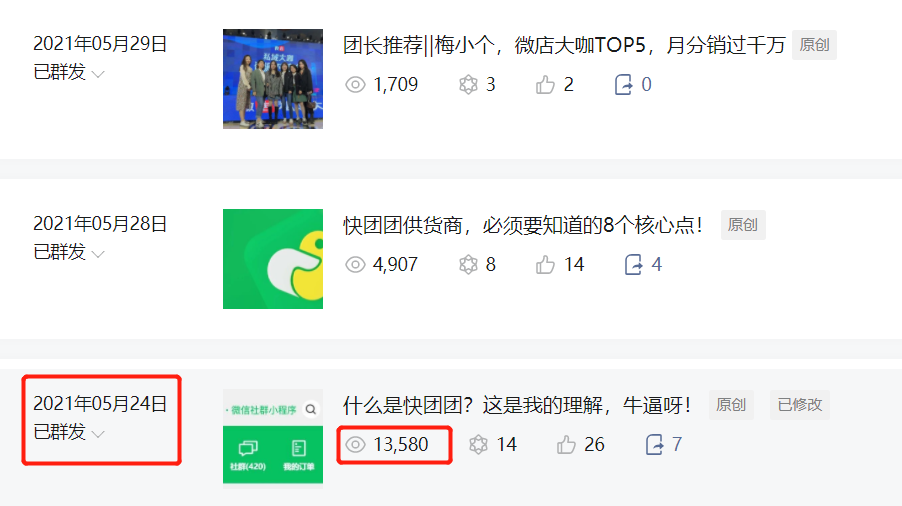Click the eye views icon showing 1,709
The image size is (902, 506).
point(356,85)
